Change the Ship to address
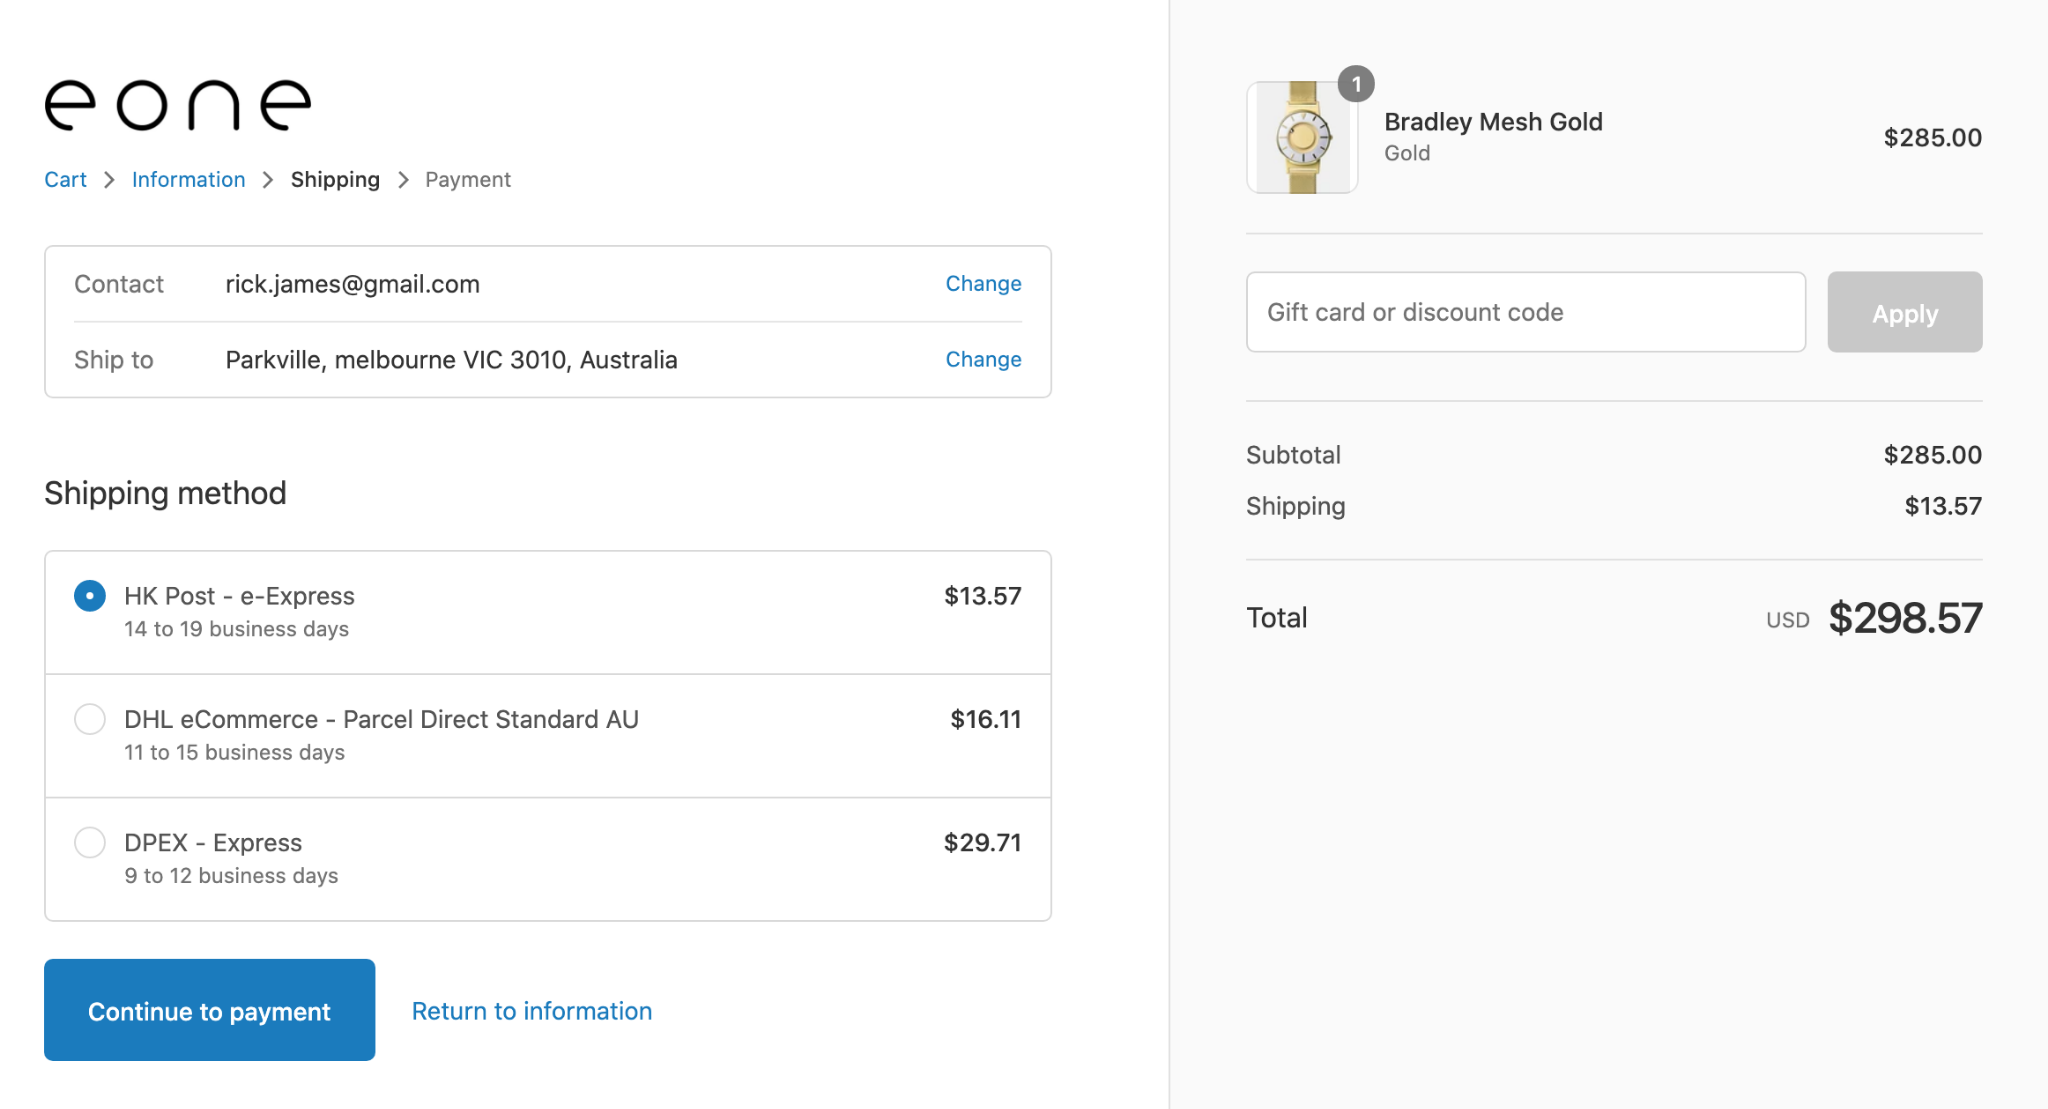The image size is (2048, 1109). click(x=983, y=360)
